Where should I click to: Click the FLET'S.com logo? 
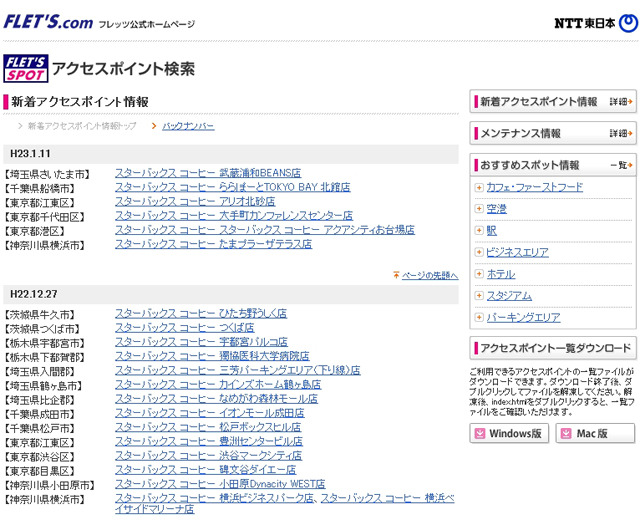[x=49, y=22]
